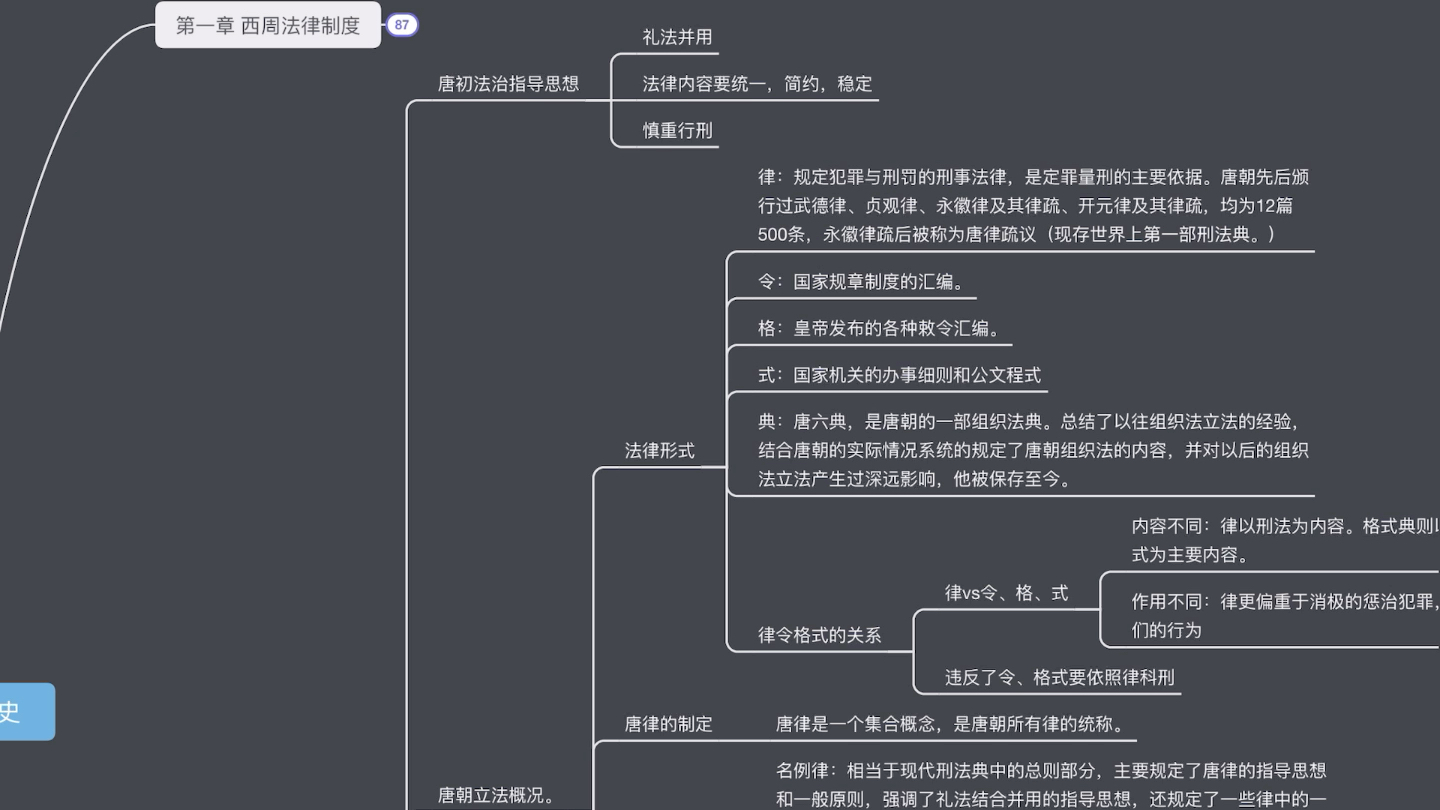The image size is (1440, 810).
Task: Select the 唐朝立法概况 node
Action: pos(496,796)
